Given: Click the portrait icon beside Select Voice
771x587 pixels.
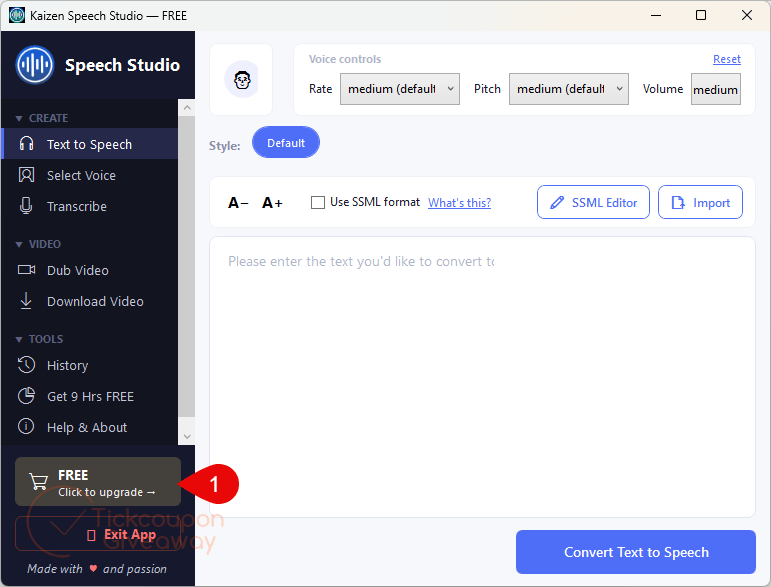Looking at the screenshot, I should pos(26,175).
